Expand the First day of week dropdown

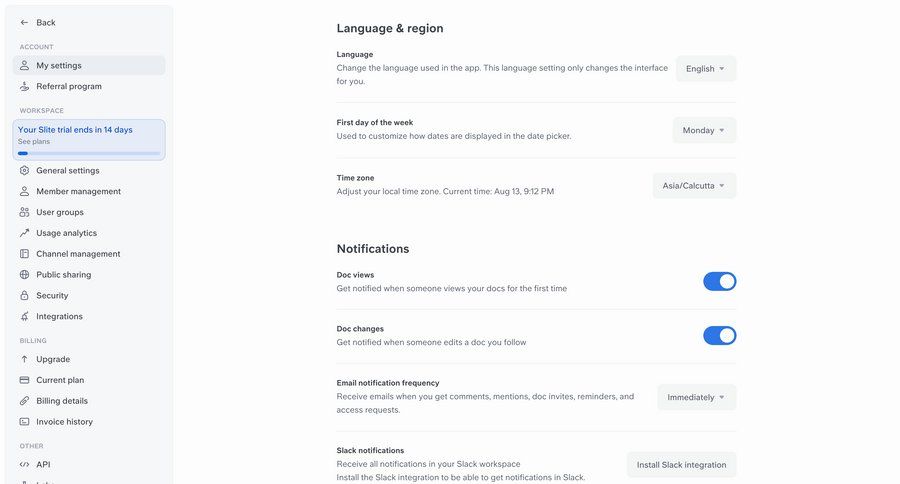click(704, 131)
